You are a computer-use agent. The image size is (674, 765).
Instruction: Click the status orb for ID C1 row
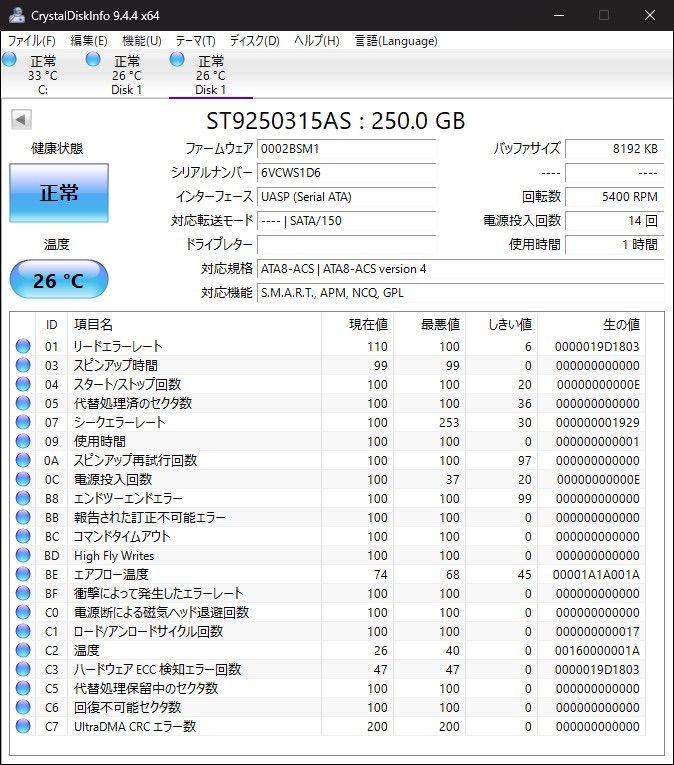coord(23,631)
